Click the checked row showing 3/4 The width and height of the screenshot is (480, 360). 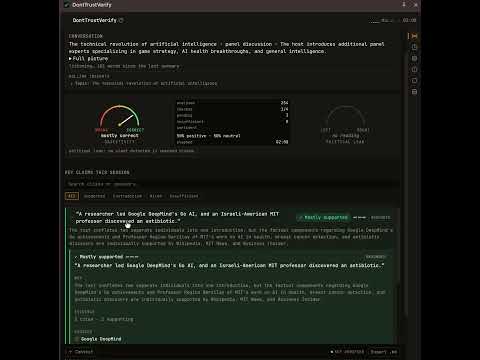click(232, 109)
